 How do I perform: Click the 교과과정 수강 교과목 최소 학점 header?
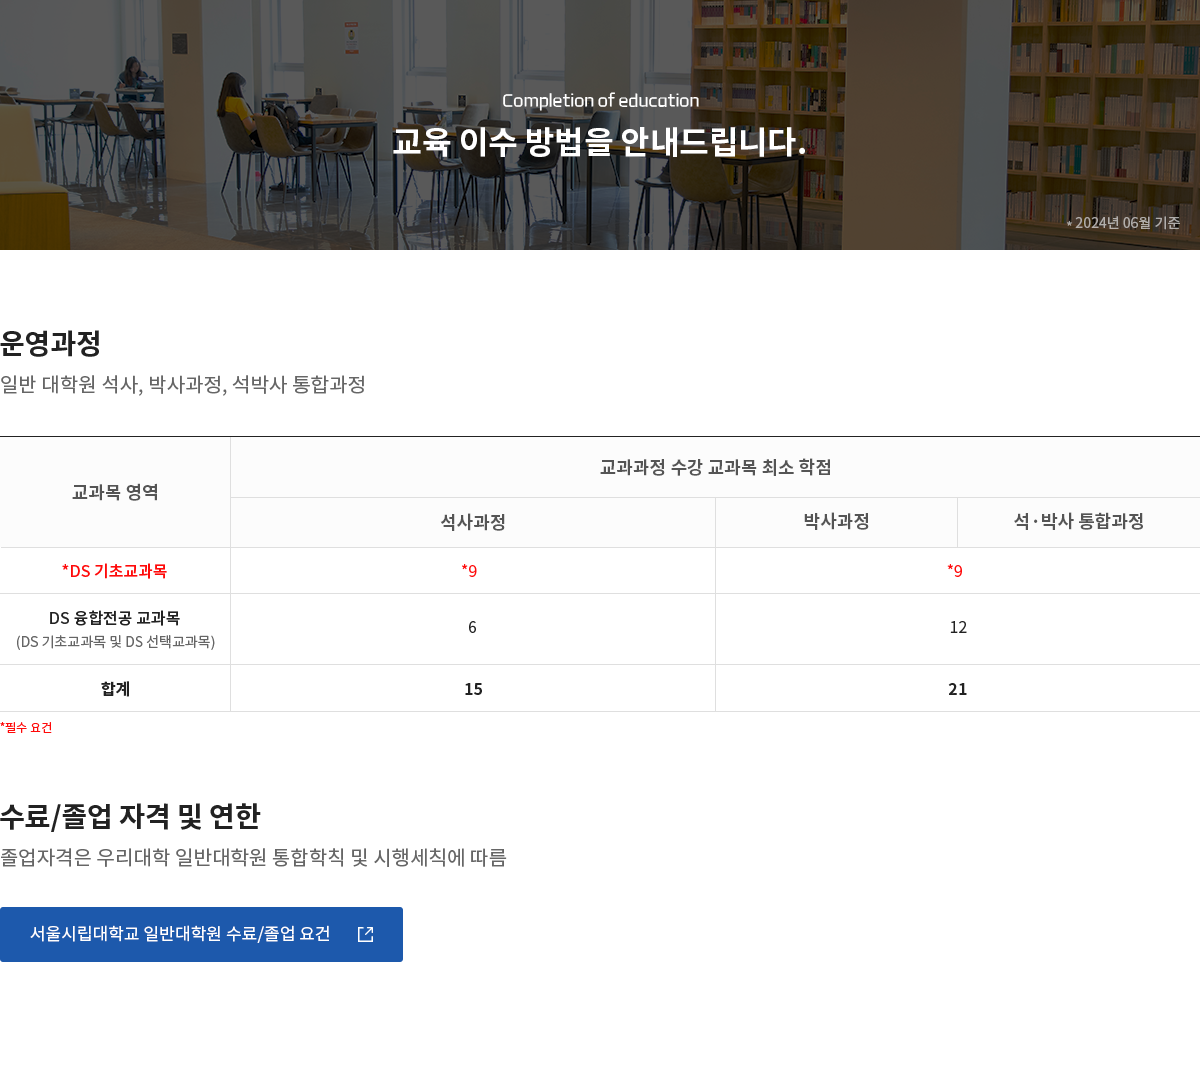point(715,467)
